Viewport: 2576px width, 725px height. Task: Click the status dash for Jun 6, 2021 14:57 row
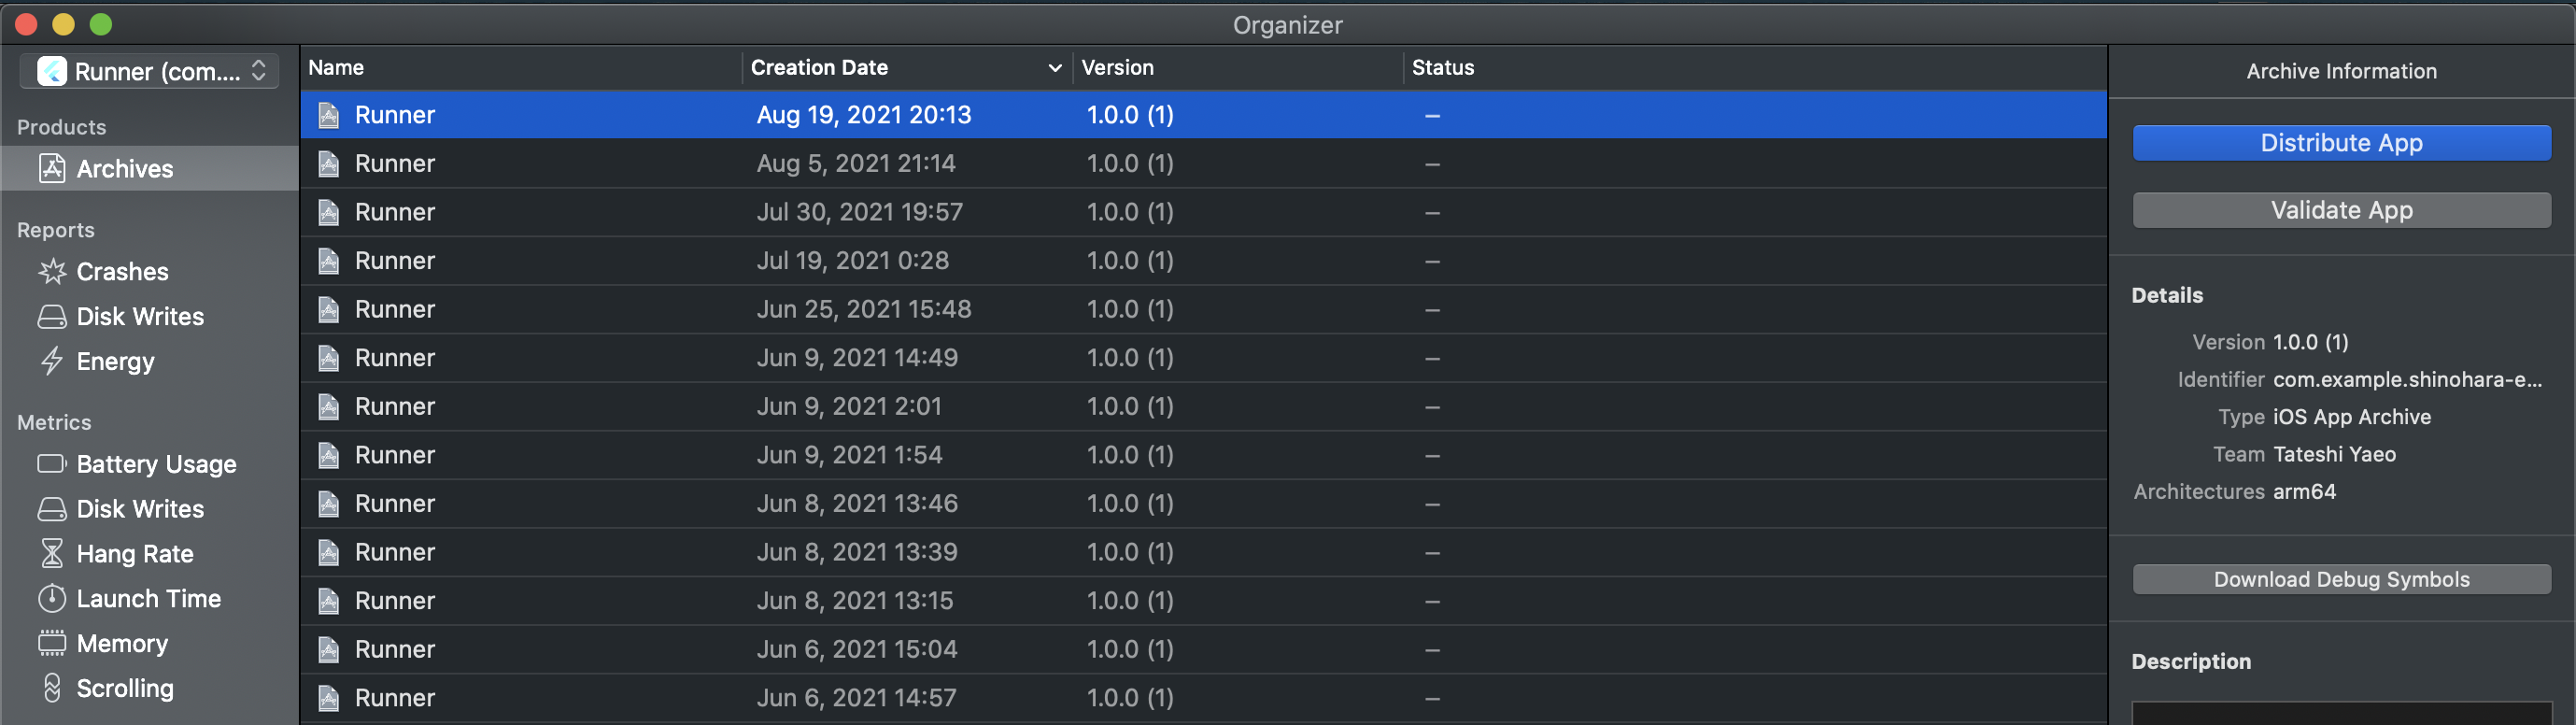click(x=1432, y=699)
